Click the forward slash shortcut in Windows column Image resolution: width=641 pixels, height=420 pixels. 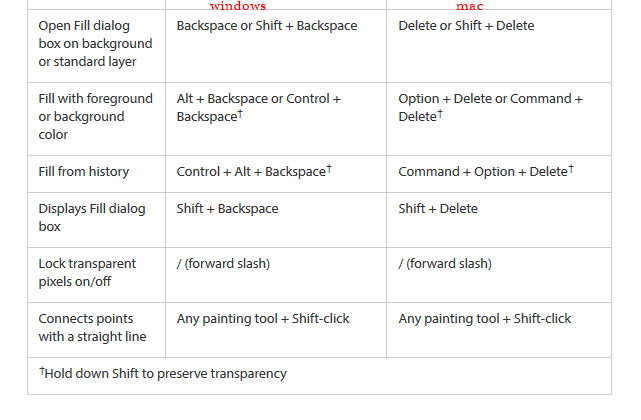click(x=223, y=264)
